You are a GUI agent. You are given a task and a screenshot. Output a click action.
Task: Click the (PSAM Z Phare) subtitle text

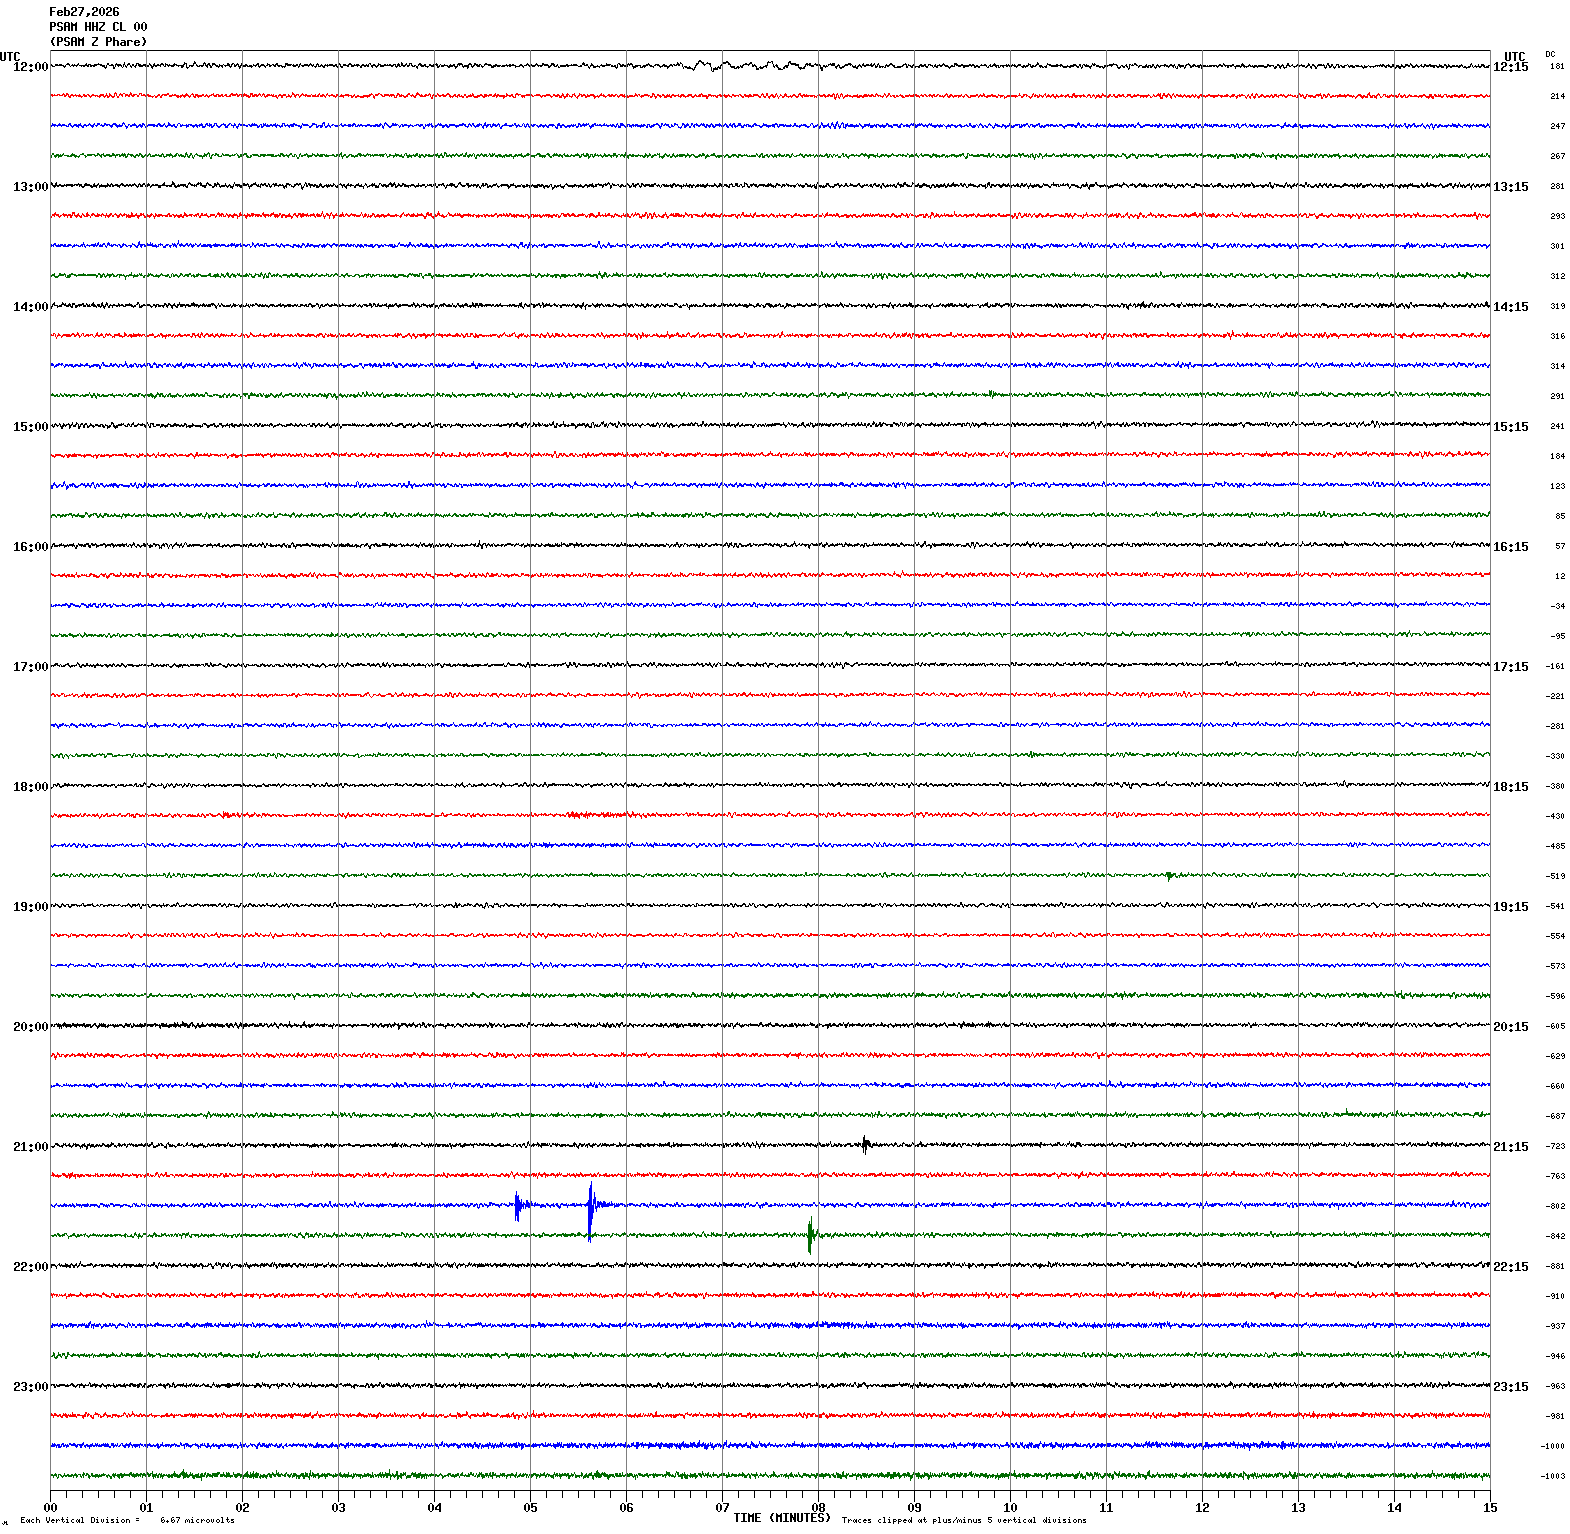[x=98, y=42]
